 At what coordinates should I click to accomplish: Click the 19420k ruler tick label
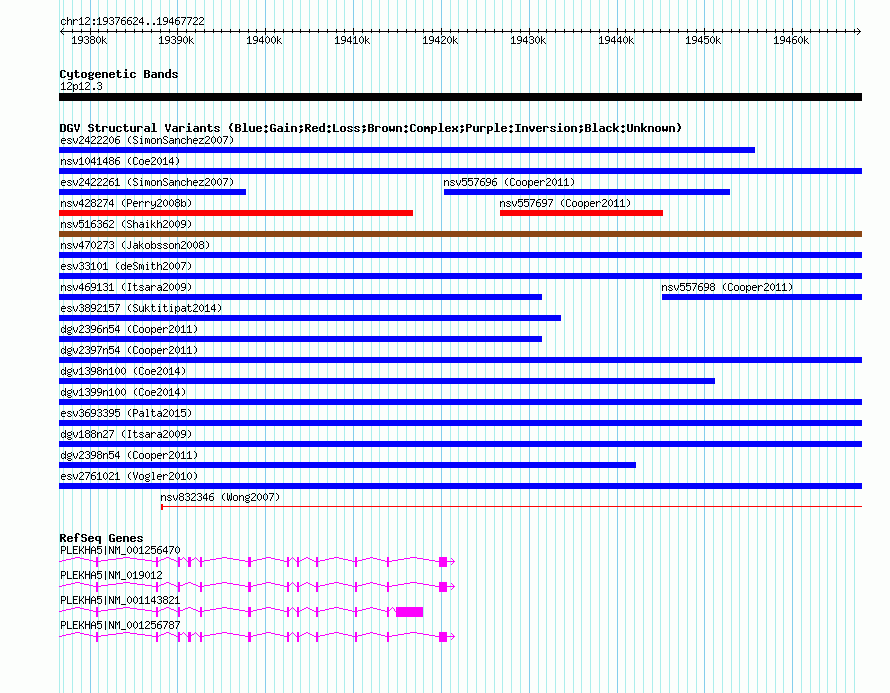pyautogui.click(x=440, y=40)
